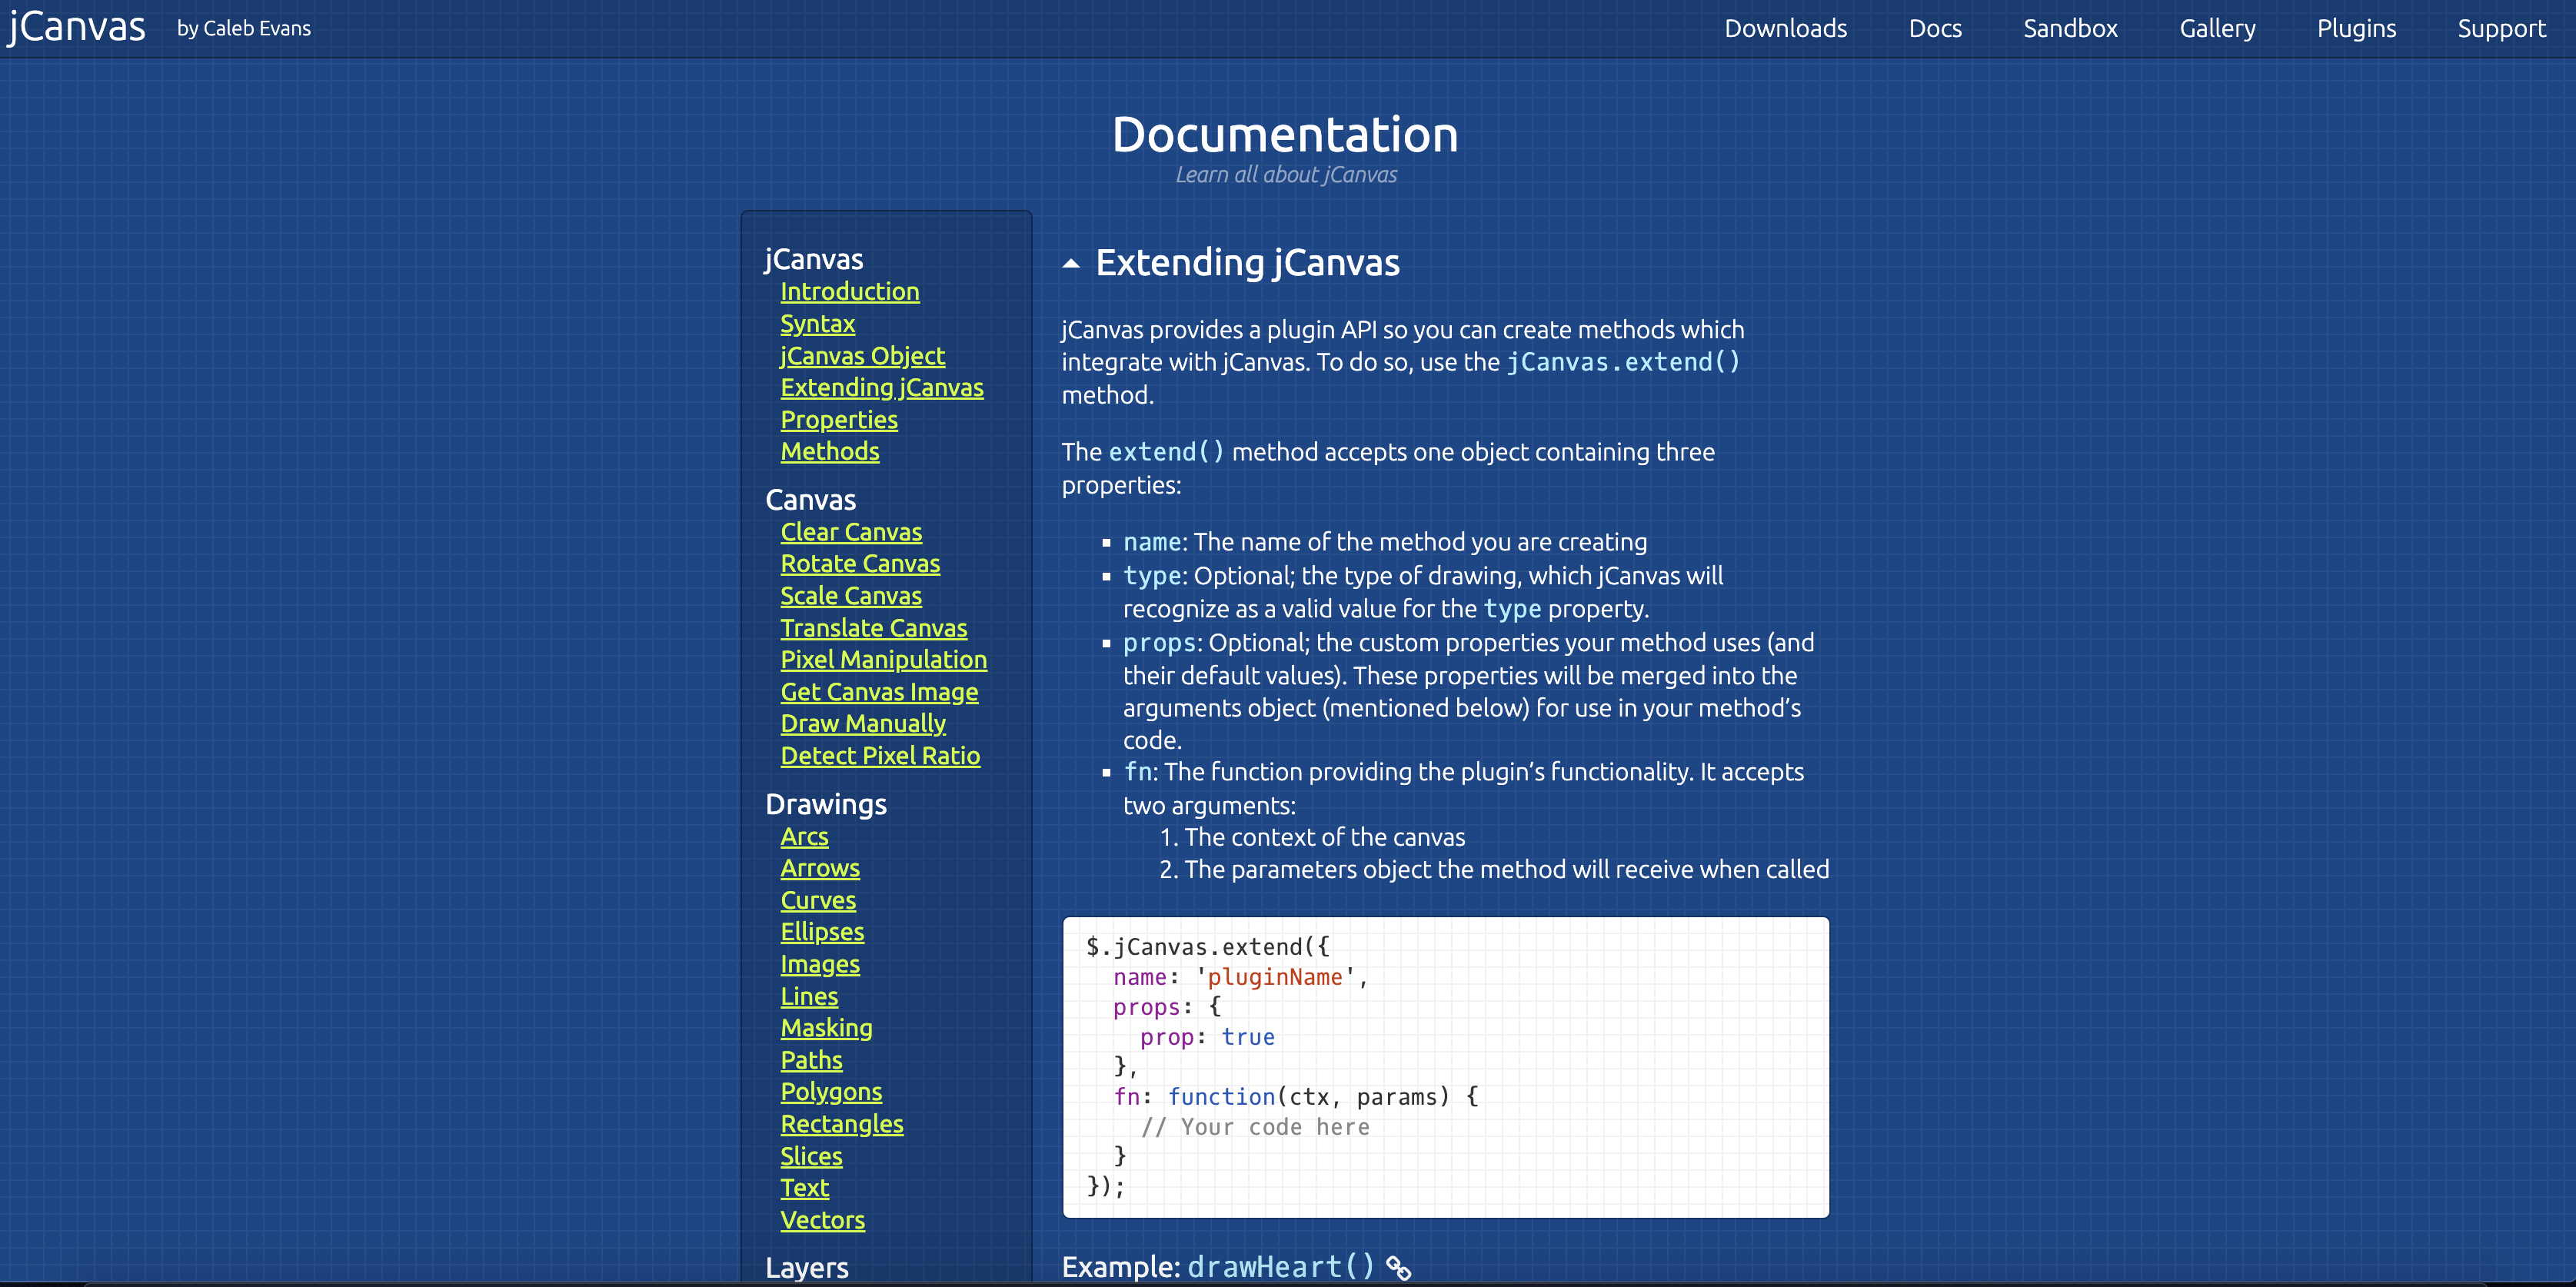Collapse the Extending jCanvas section triangle
The image size is (2576, 1287).
(x=1071, y=264)
